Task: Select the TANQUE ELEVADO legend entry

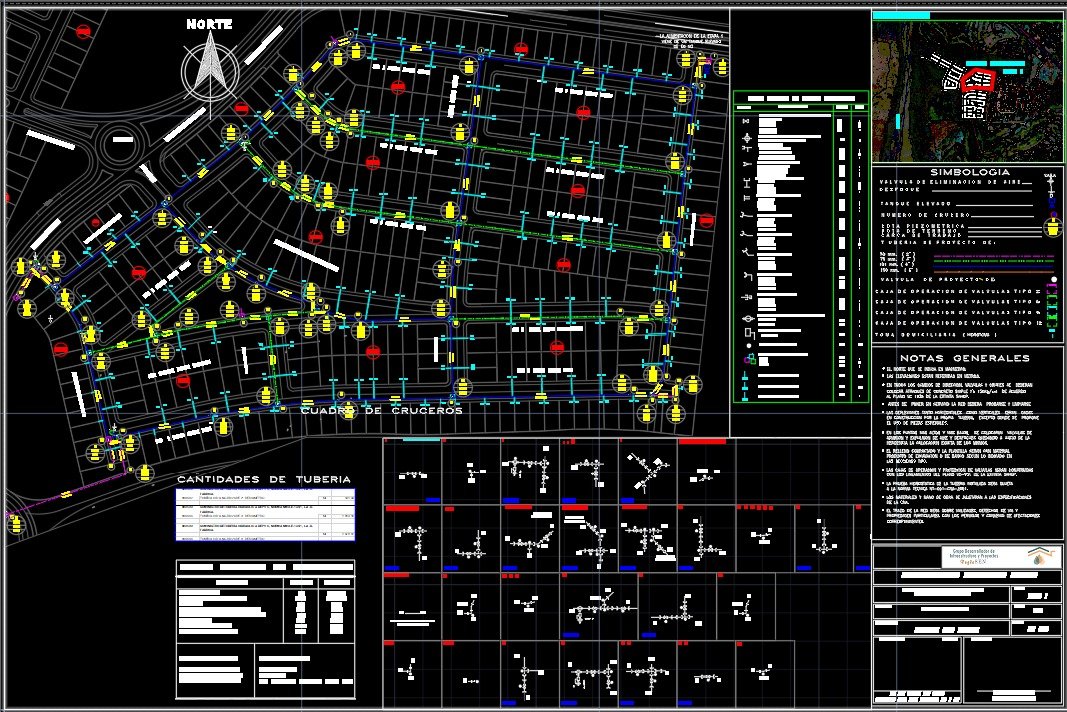Action: (913, 201)
